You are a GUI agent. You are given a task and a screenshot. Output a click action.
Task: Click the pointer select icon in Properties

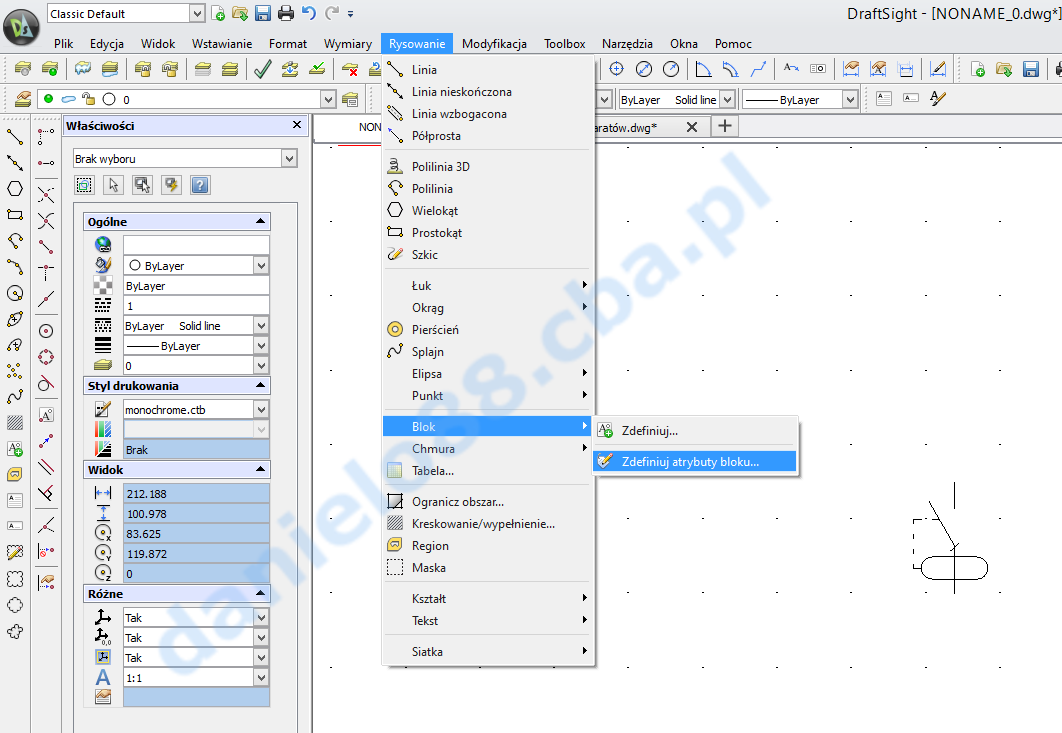[114, 185]
